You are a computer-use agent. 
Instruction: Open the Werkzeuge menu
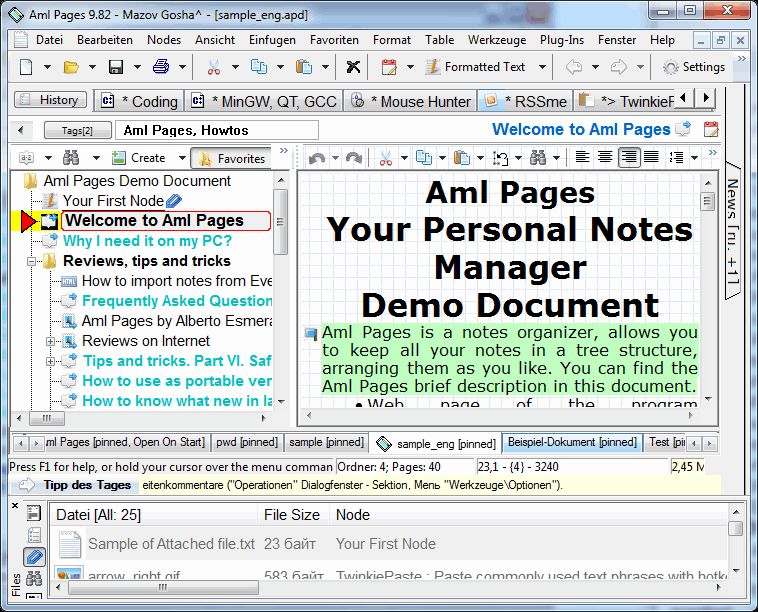pos(497,40)
